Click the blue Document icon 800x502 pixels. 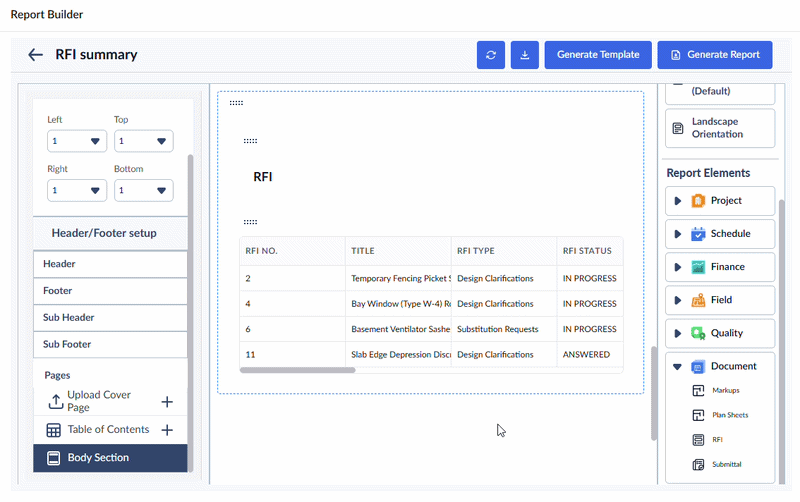(x=698, y=367)
